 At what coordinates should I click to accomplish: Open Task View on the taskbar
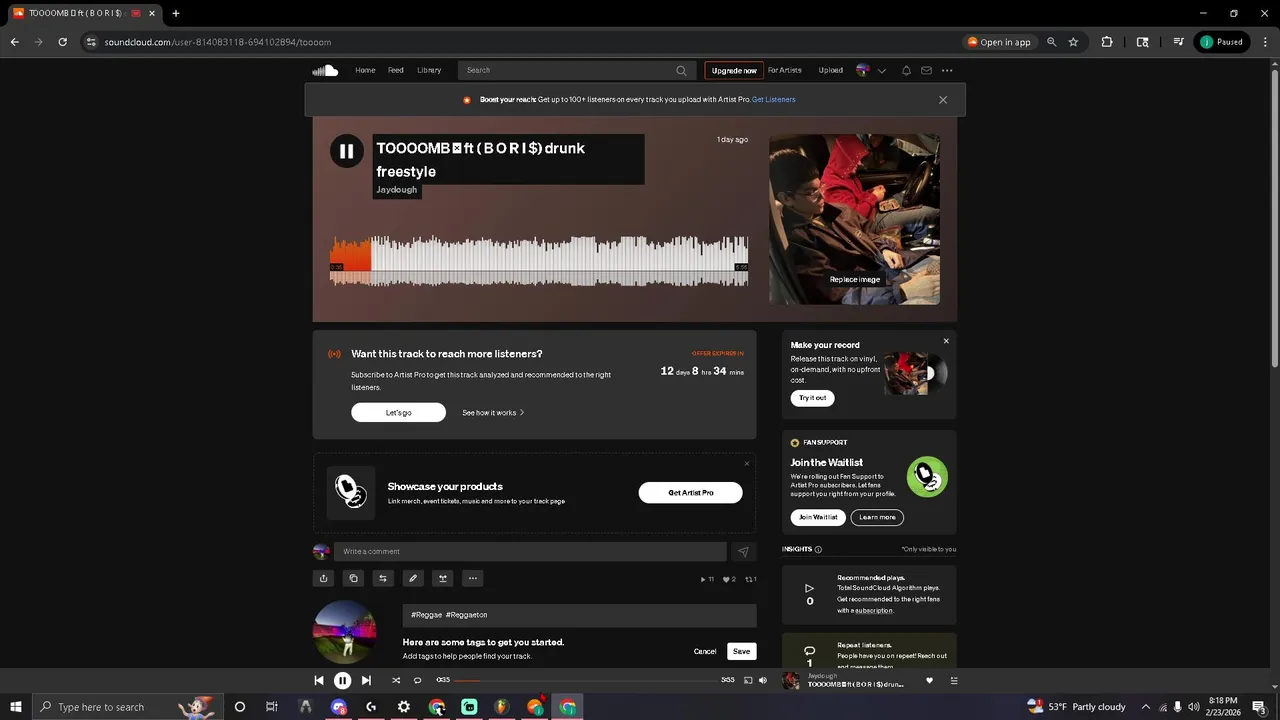click(271, 707)
